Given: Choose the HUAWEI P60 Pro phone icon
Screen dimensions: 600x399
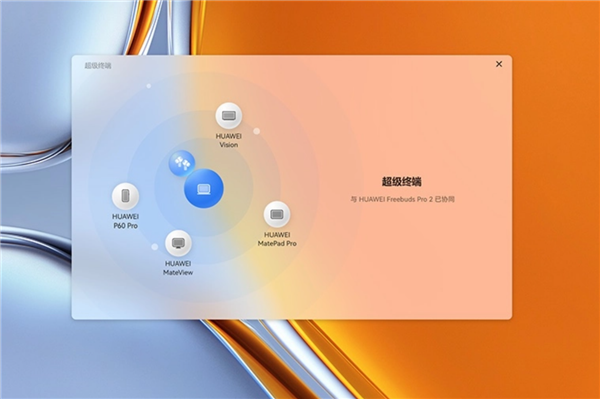Looking at the screenshot, I should tap(125, 196).
